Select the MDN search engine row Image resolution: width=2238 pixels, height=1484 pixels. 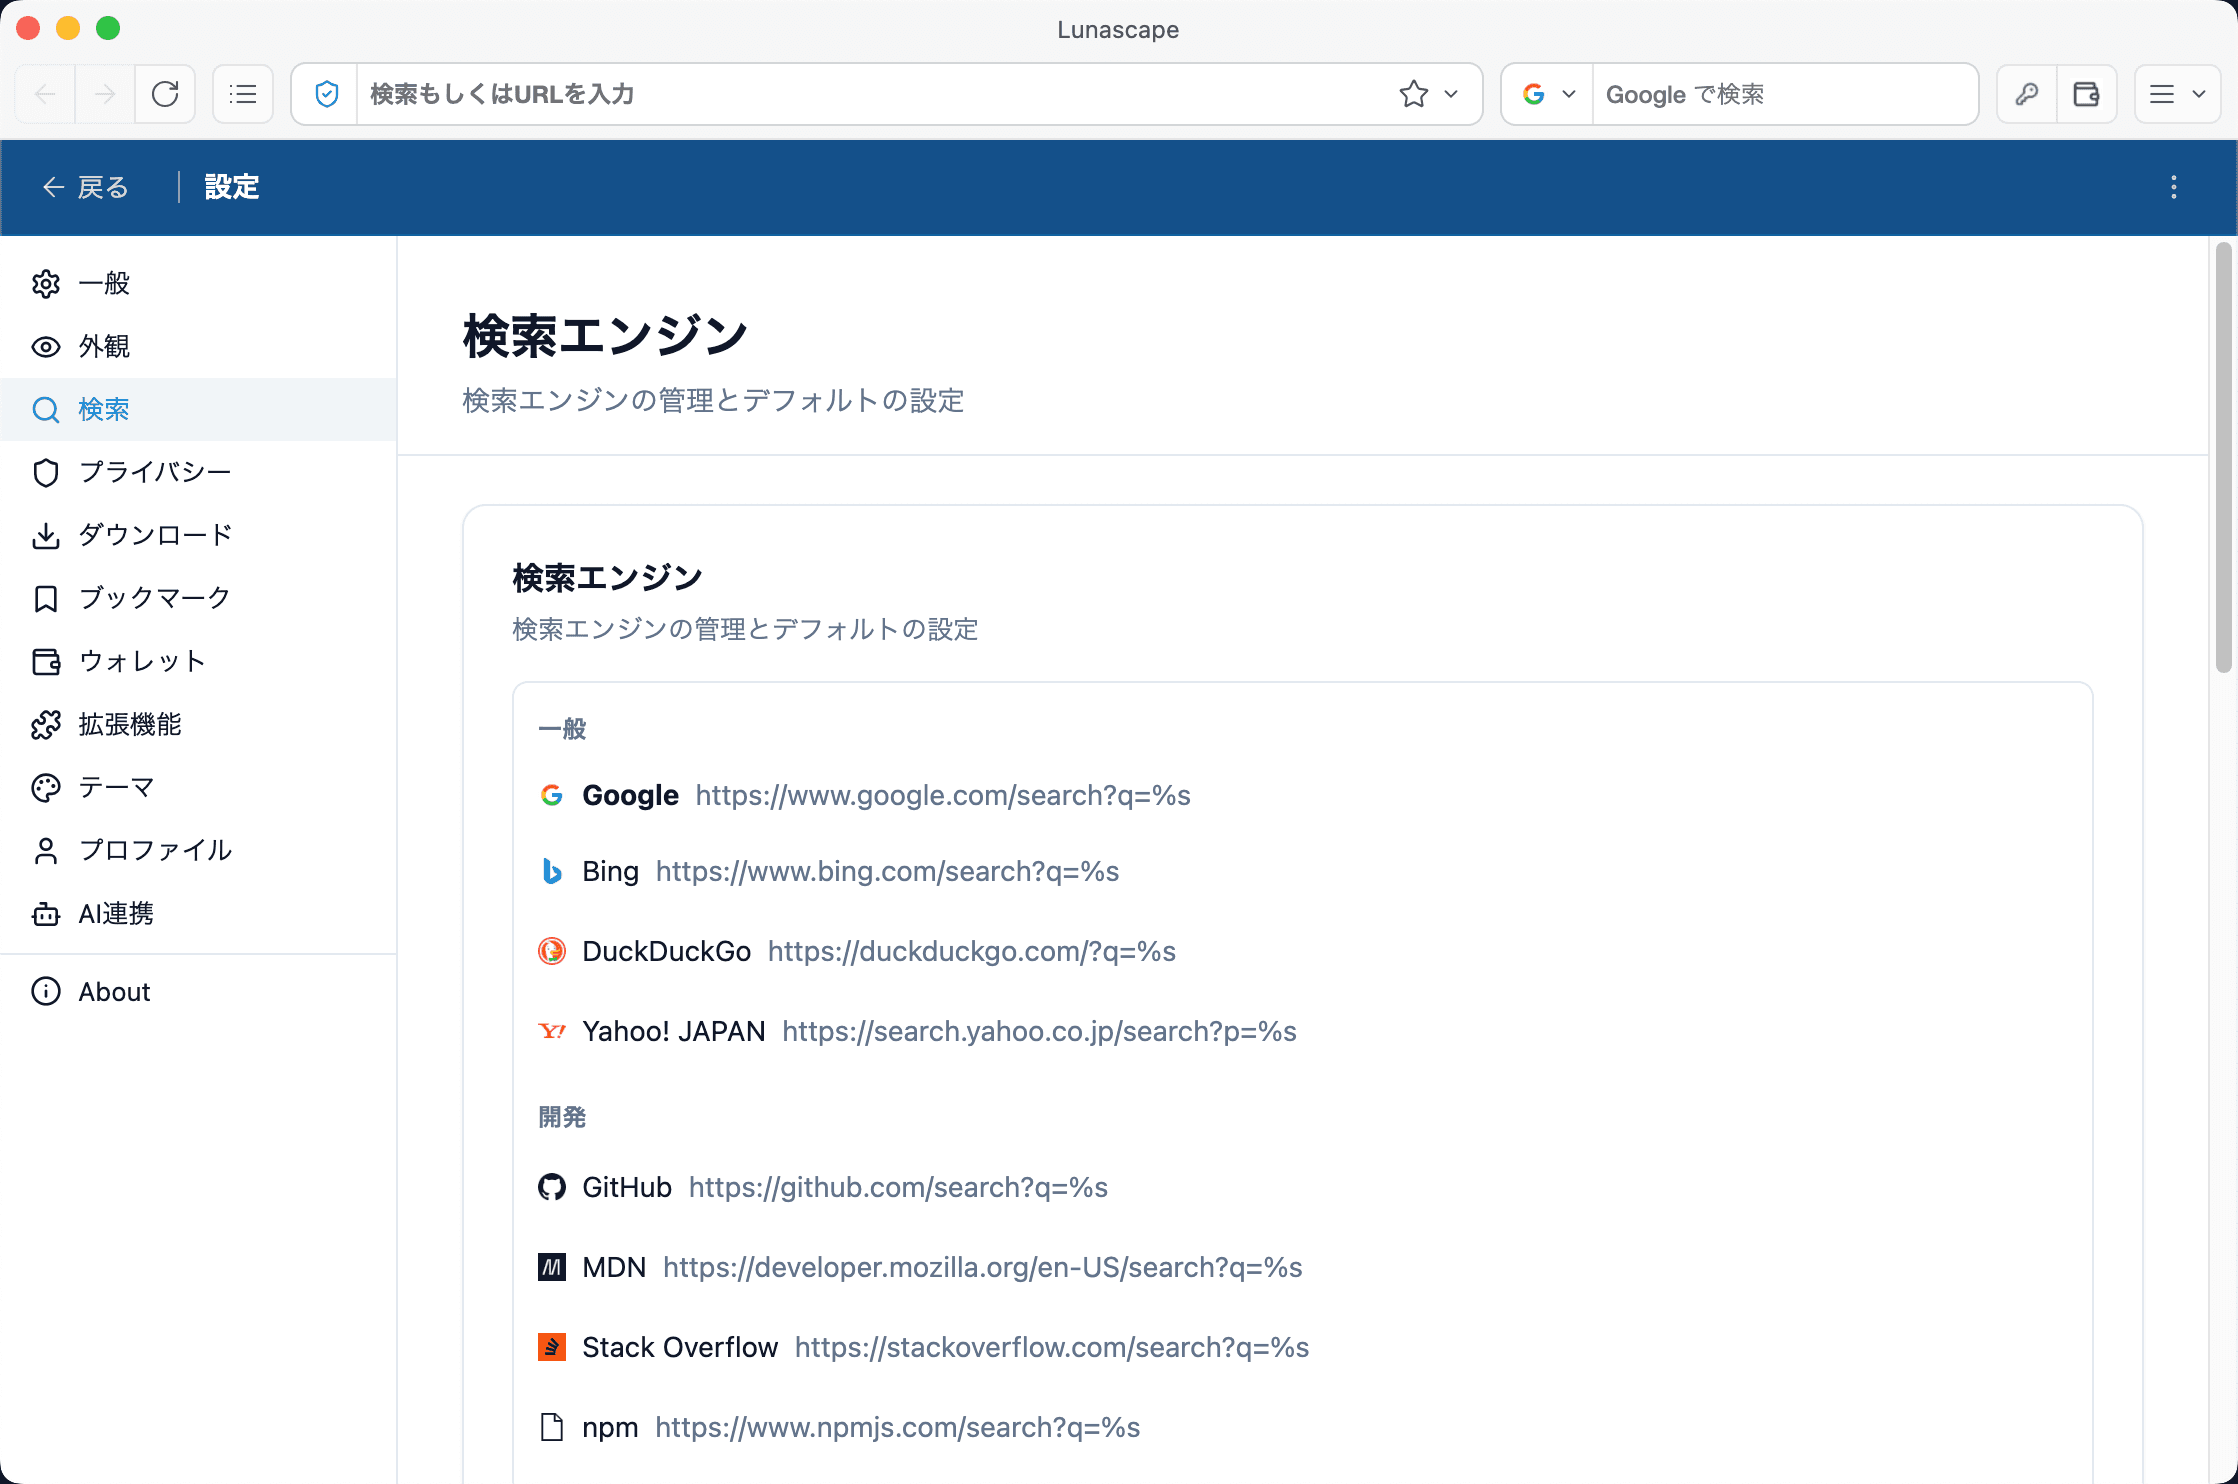[1302, 1267]
